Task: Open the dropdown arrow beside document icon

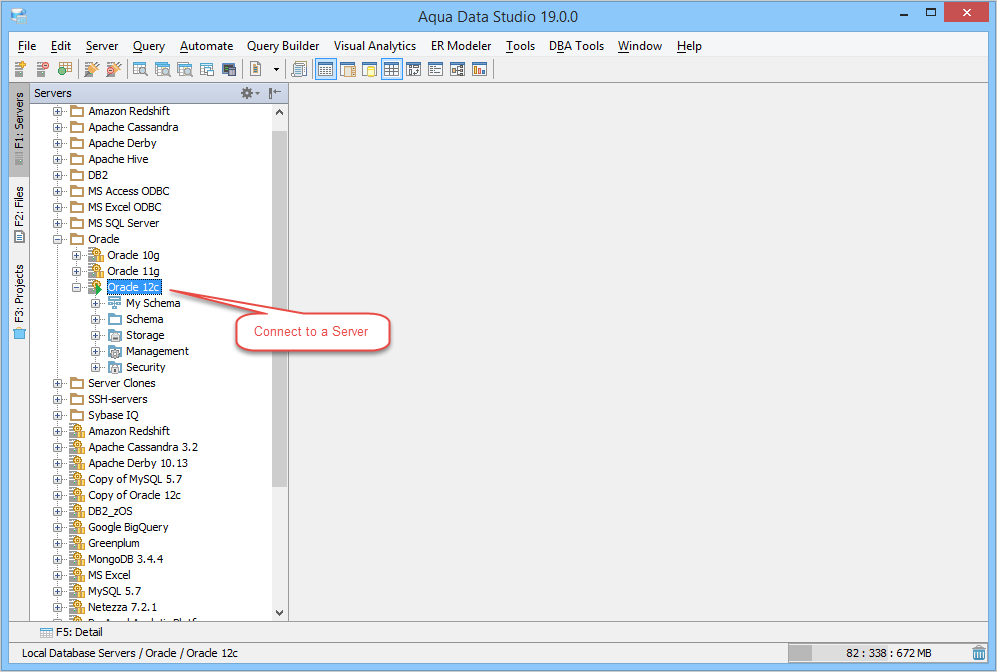Action: (276, 69)
